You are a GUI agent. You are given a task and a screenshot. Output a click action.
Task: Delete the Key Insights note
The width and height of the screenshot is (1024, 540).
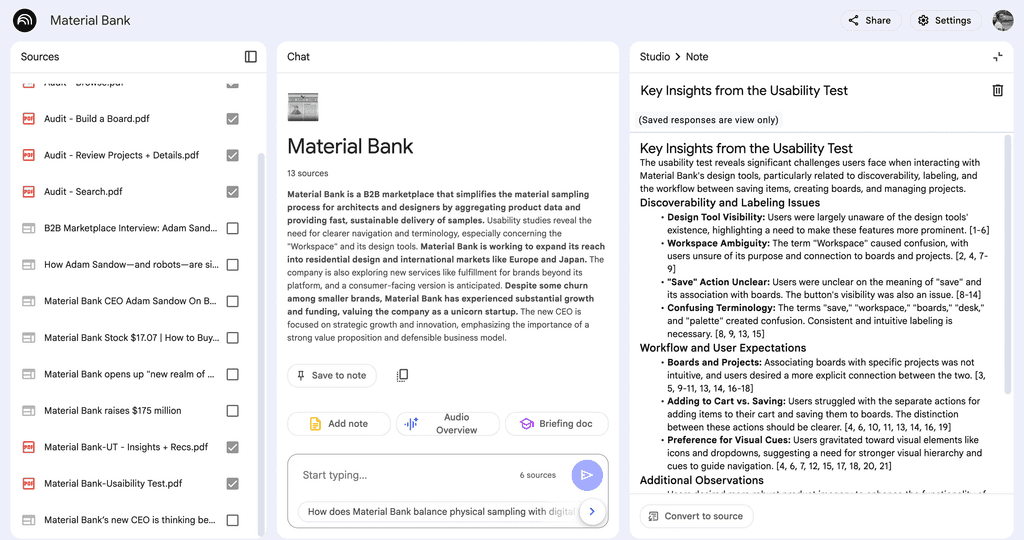coord(998,91)
